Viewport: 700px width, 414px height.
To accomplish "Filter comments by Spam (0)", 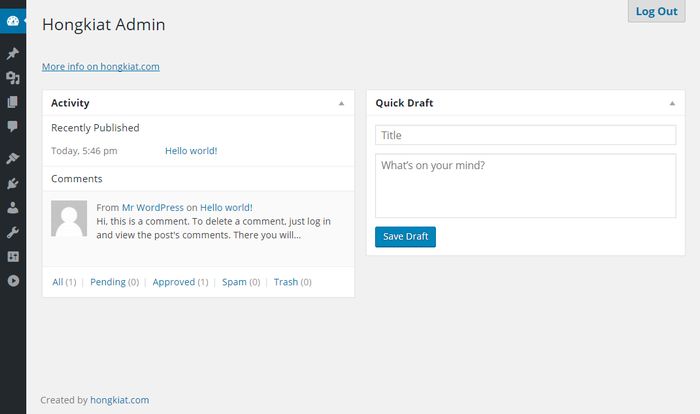I will click(x=241, y=282).
